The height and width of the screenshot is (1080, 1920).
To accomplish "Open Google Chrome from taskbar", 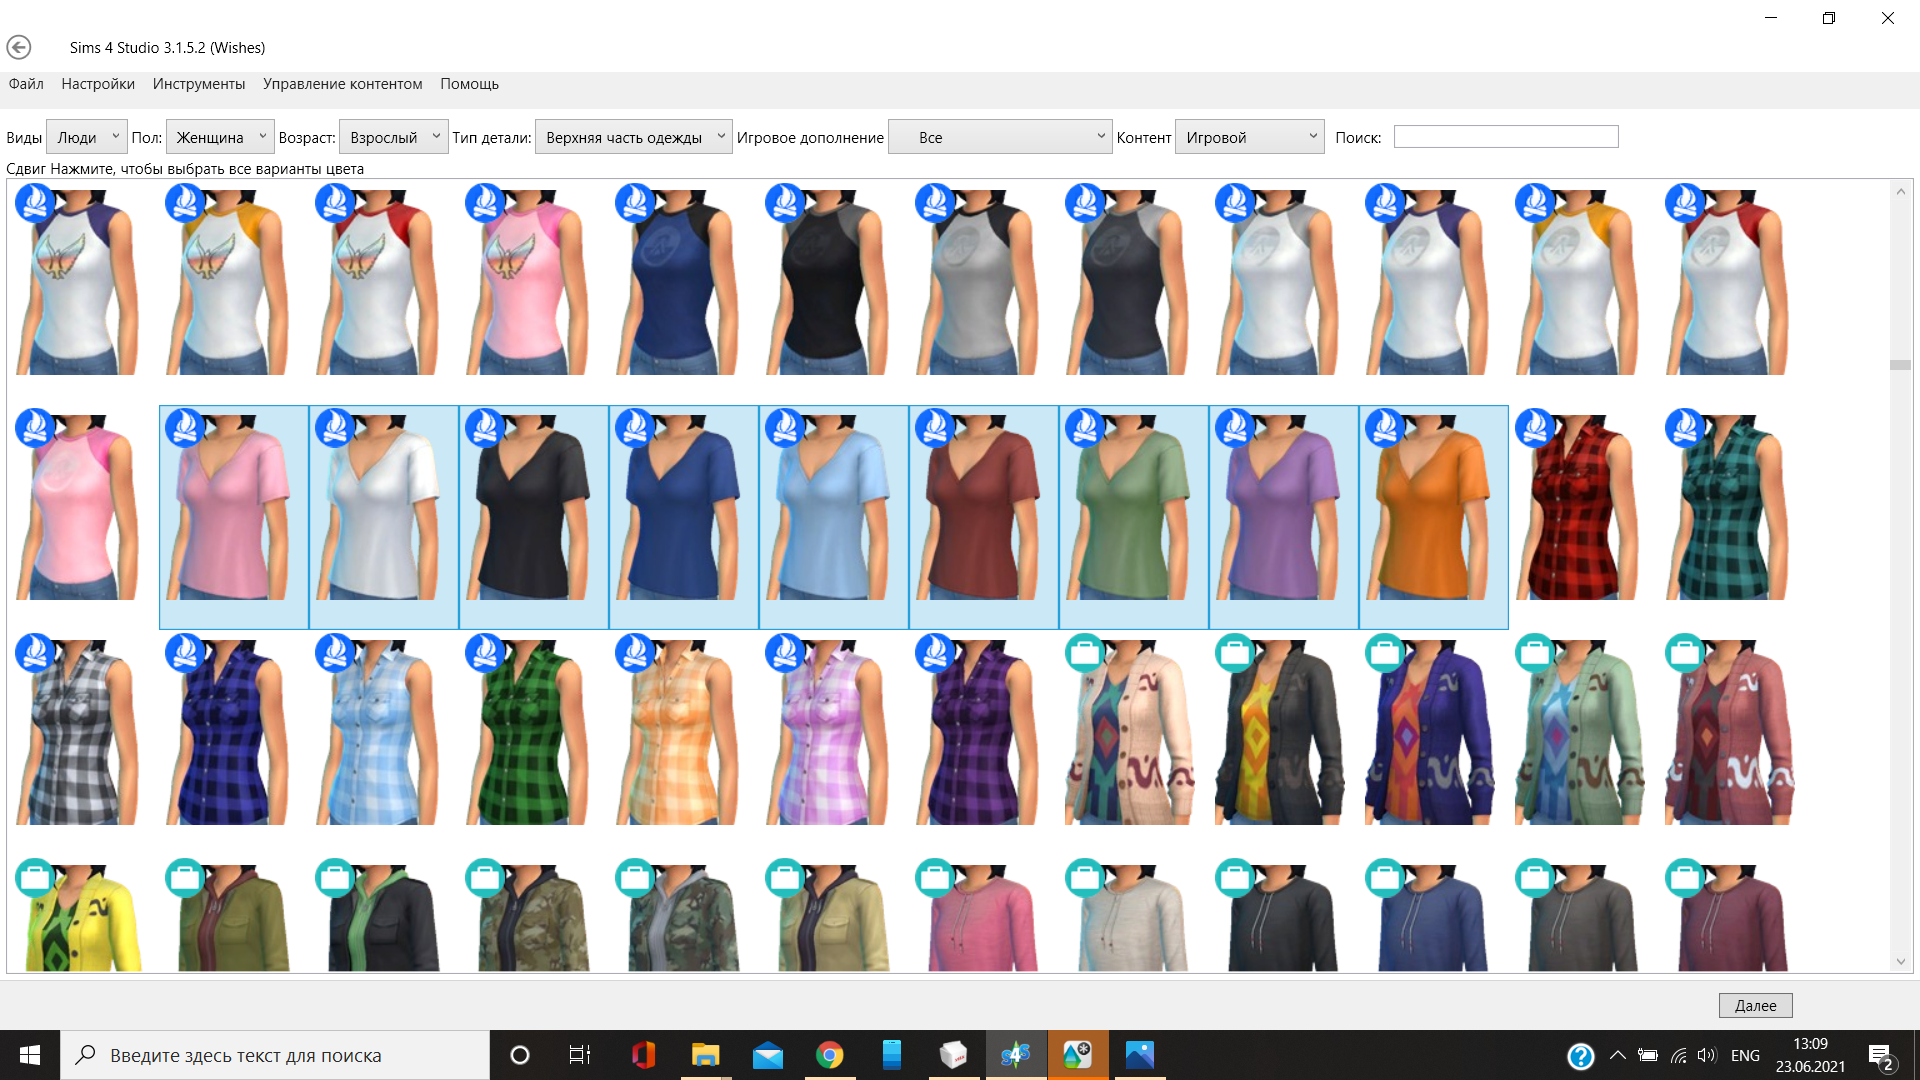I will pos(829,1055).
